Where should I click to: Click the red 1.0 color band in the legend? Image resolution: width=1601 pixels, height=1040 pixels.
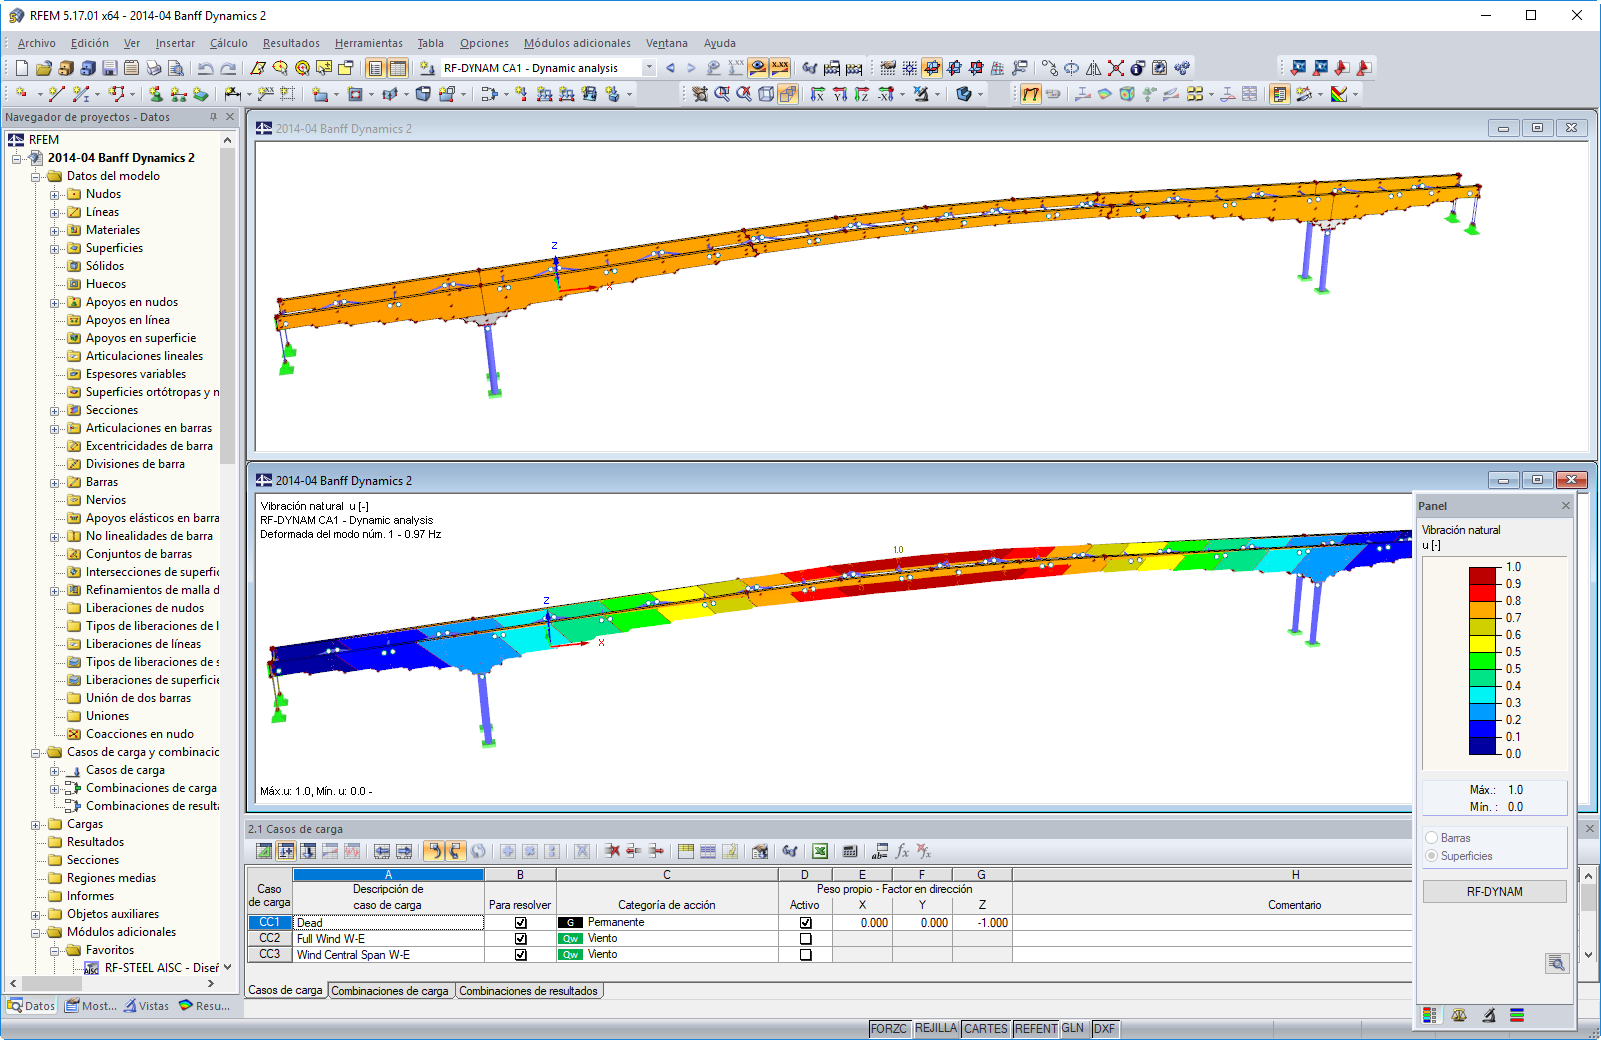(x=1480, y=573)
